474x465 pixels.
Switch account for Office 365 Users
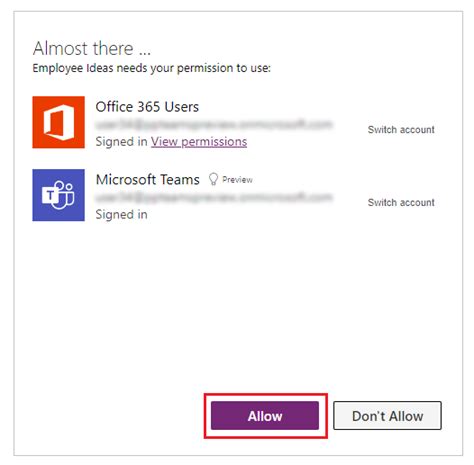[x=401, y=130]
